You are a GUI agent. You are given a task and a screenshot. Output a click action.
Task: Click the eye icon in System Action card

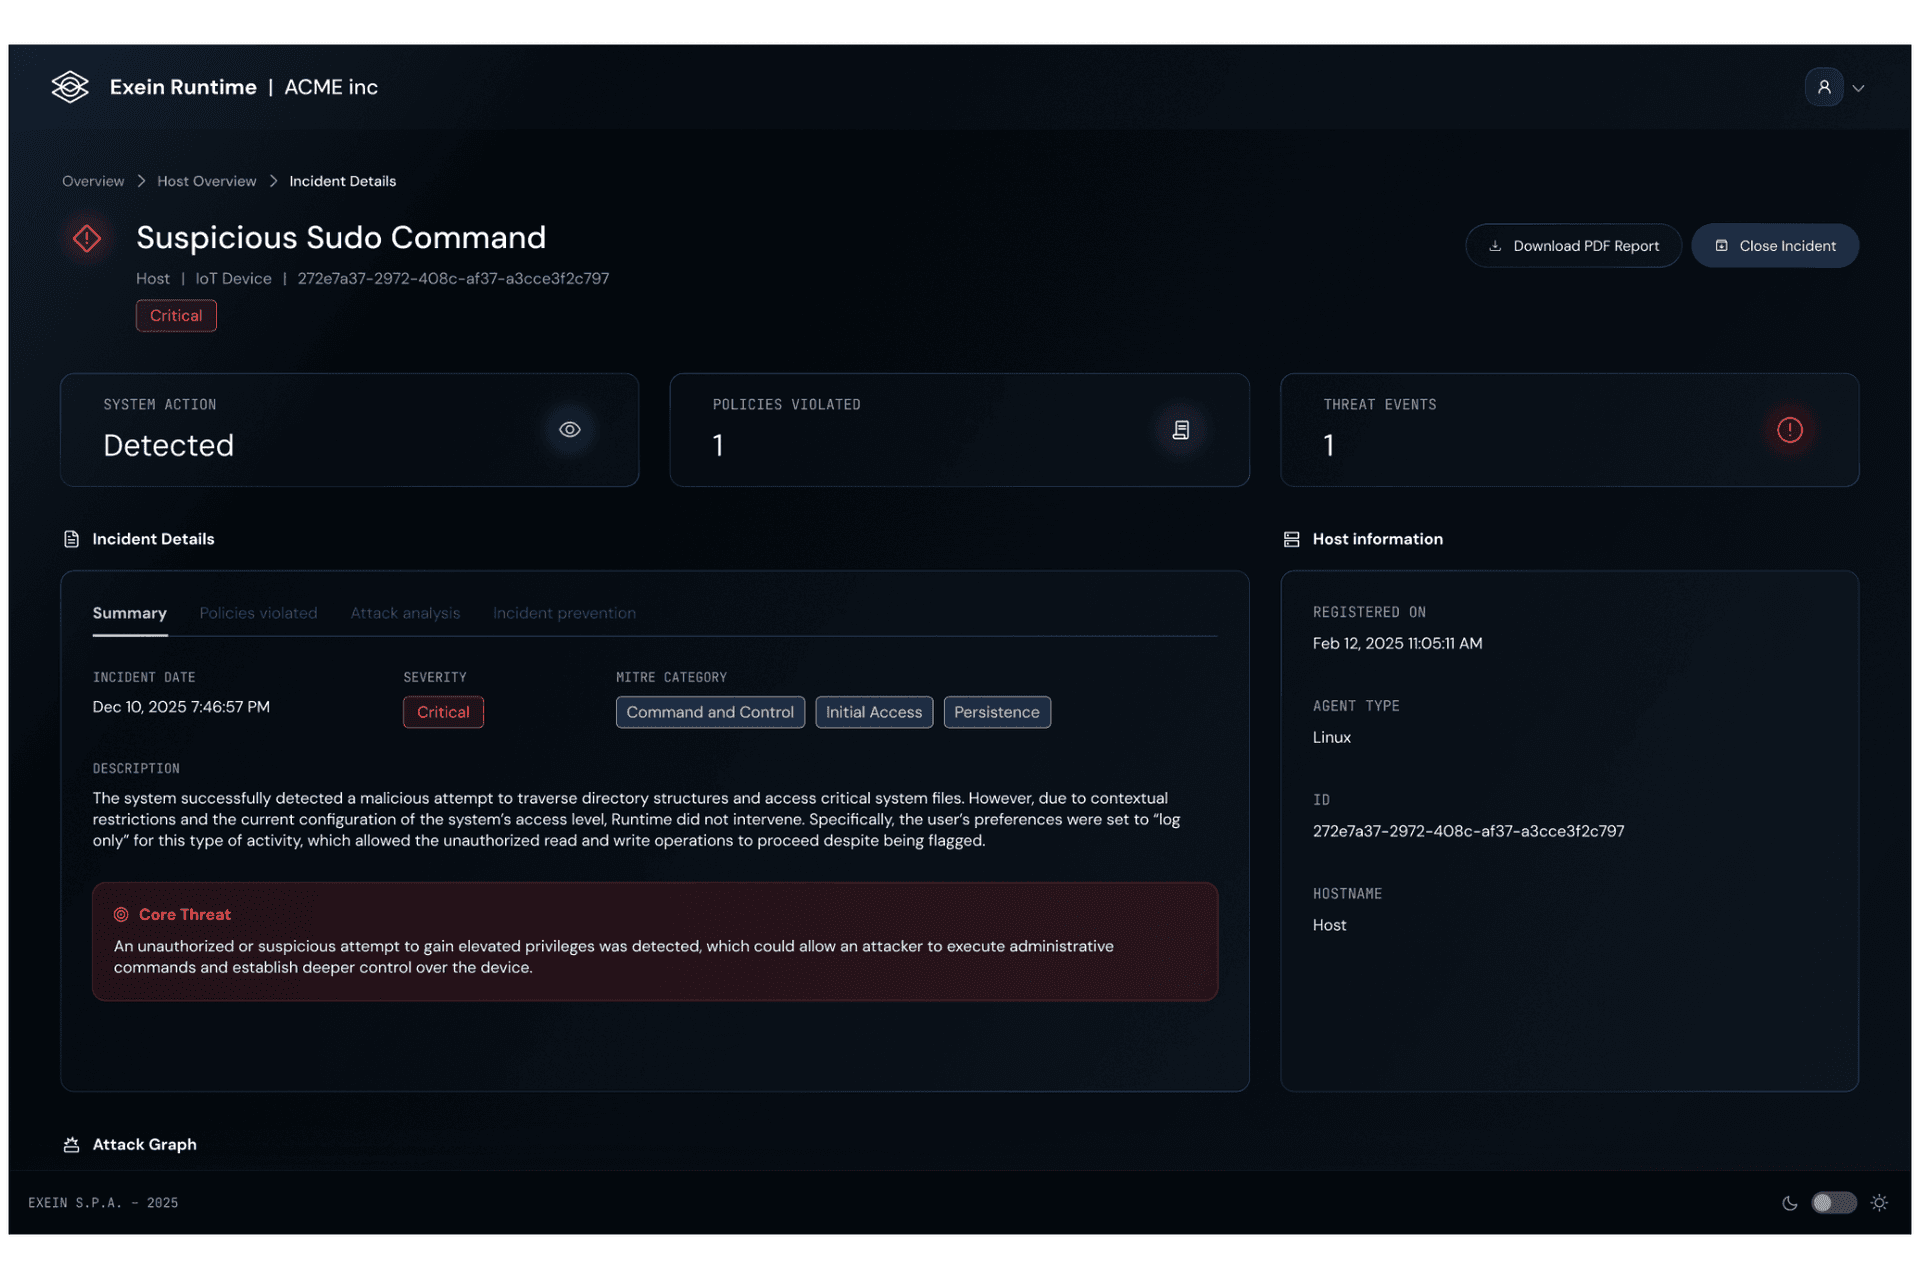pyautogui.click(x=570, y=430)
